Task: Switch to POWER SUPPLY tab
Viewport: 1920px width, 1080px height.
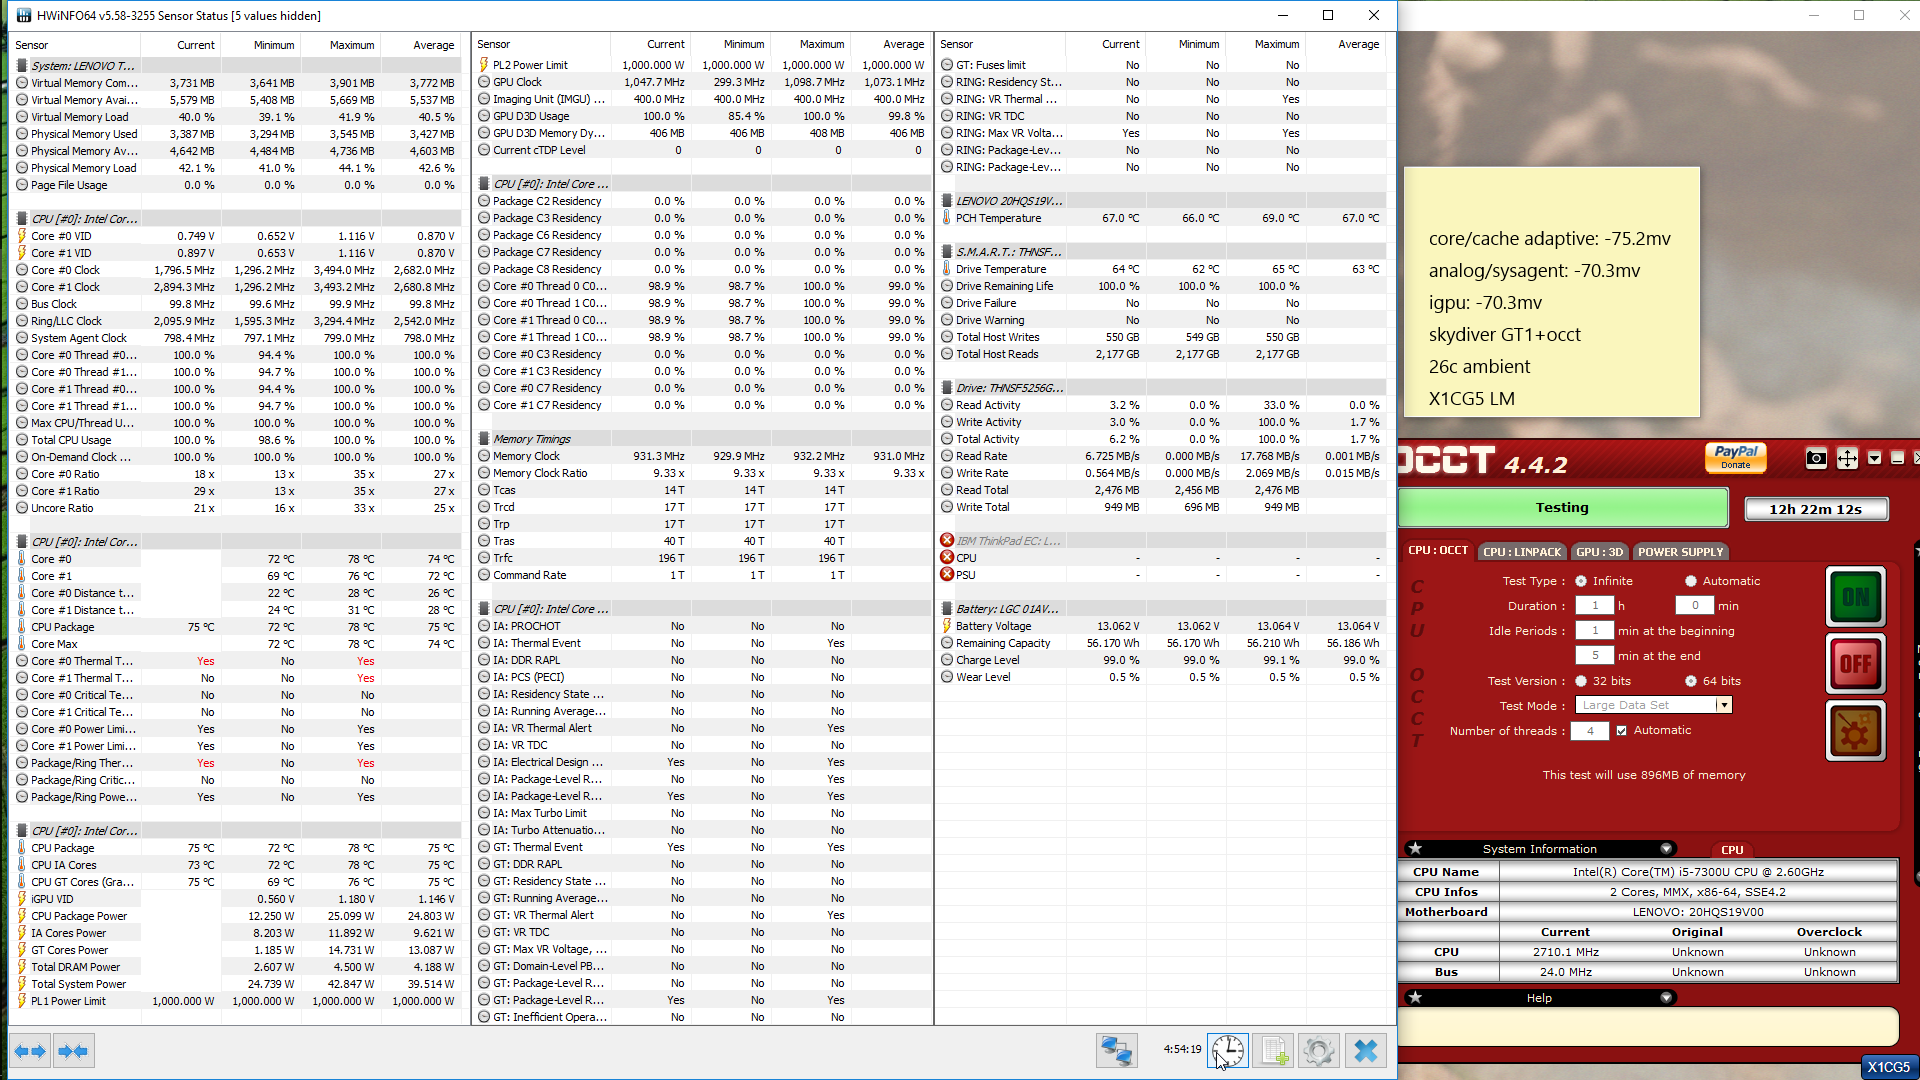Action: click(x=1681, y=552)
